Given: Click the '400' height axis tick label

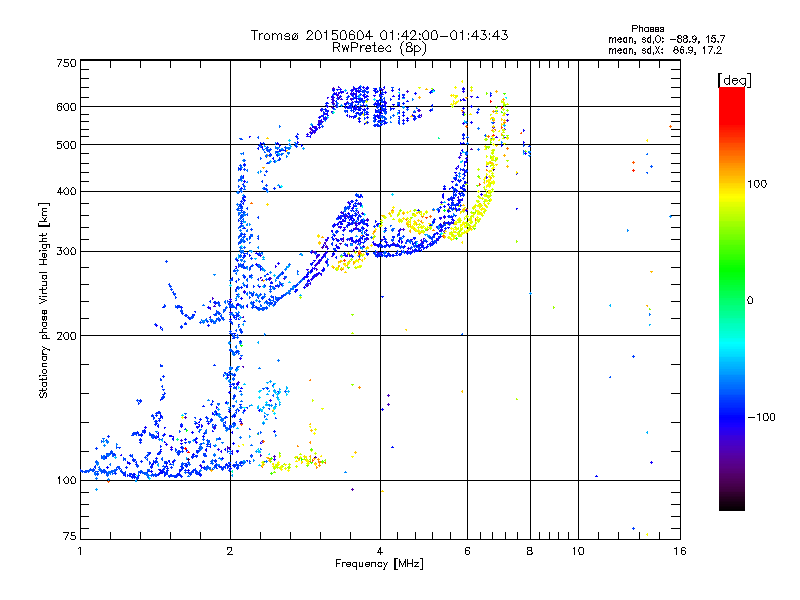Looking at the screenshot, I should click(x=66, y=191).
